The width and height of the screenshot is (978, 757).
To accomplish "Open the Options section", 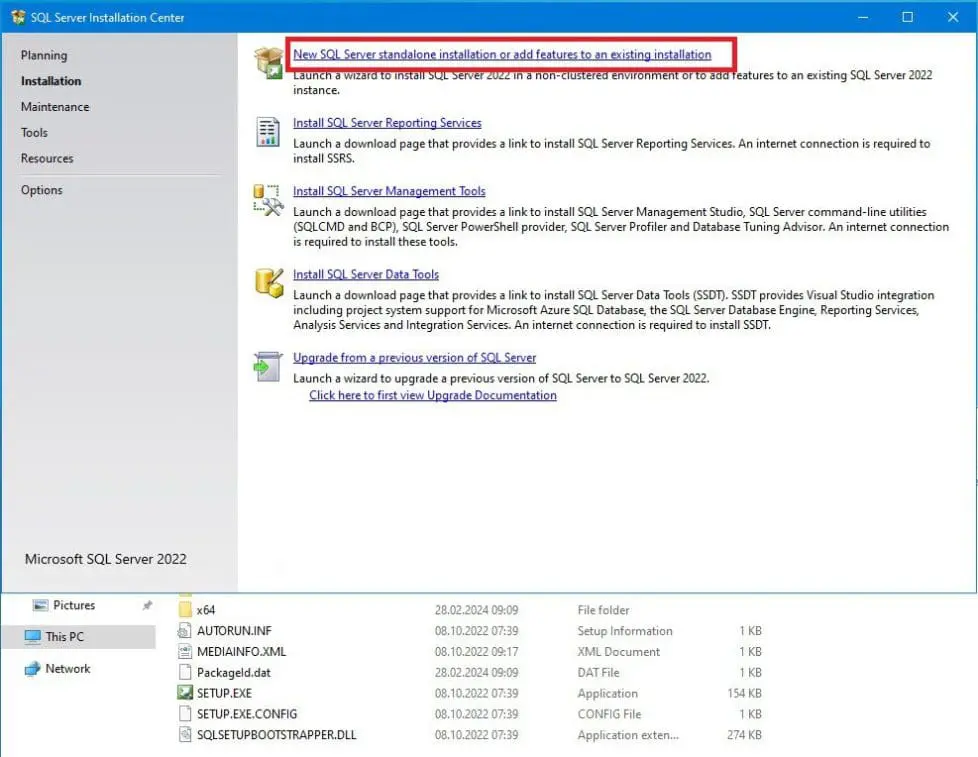I will 39,190.
